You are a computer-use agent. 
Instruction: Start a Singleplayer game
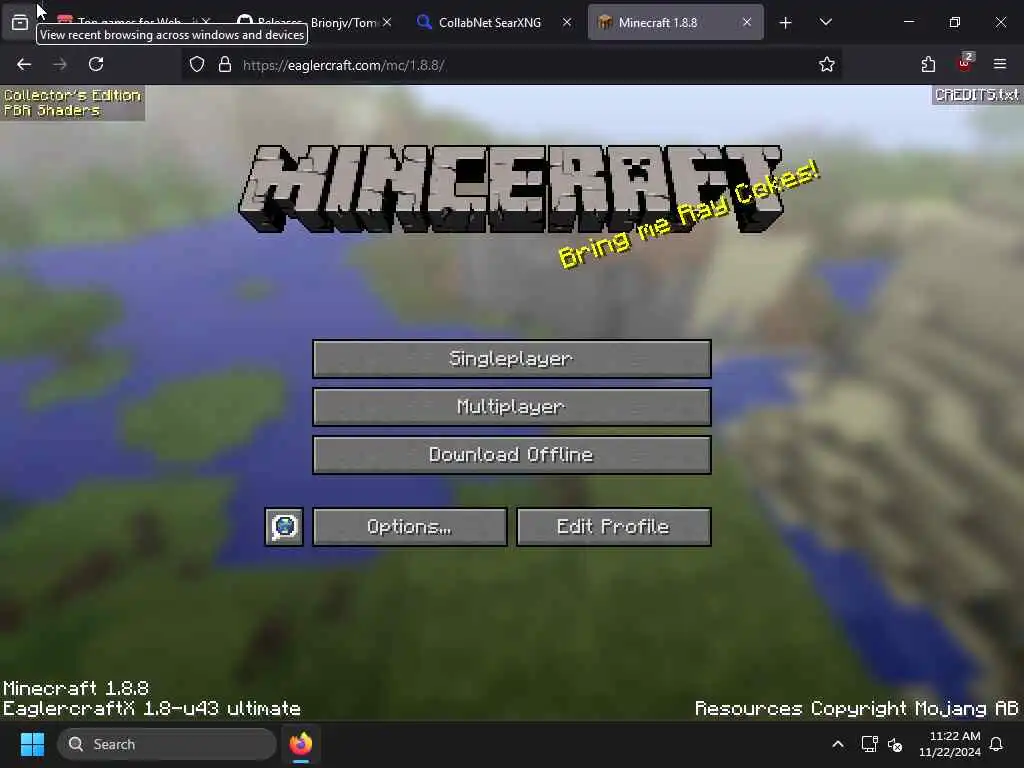[511, 359]
